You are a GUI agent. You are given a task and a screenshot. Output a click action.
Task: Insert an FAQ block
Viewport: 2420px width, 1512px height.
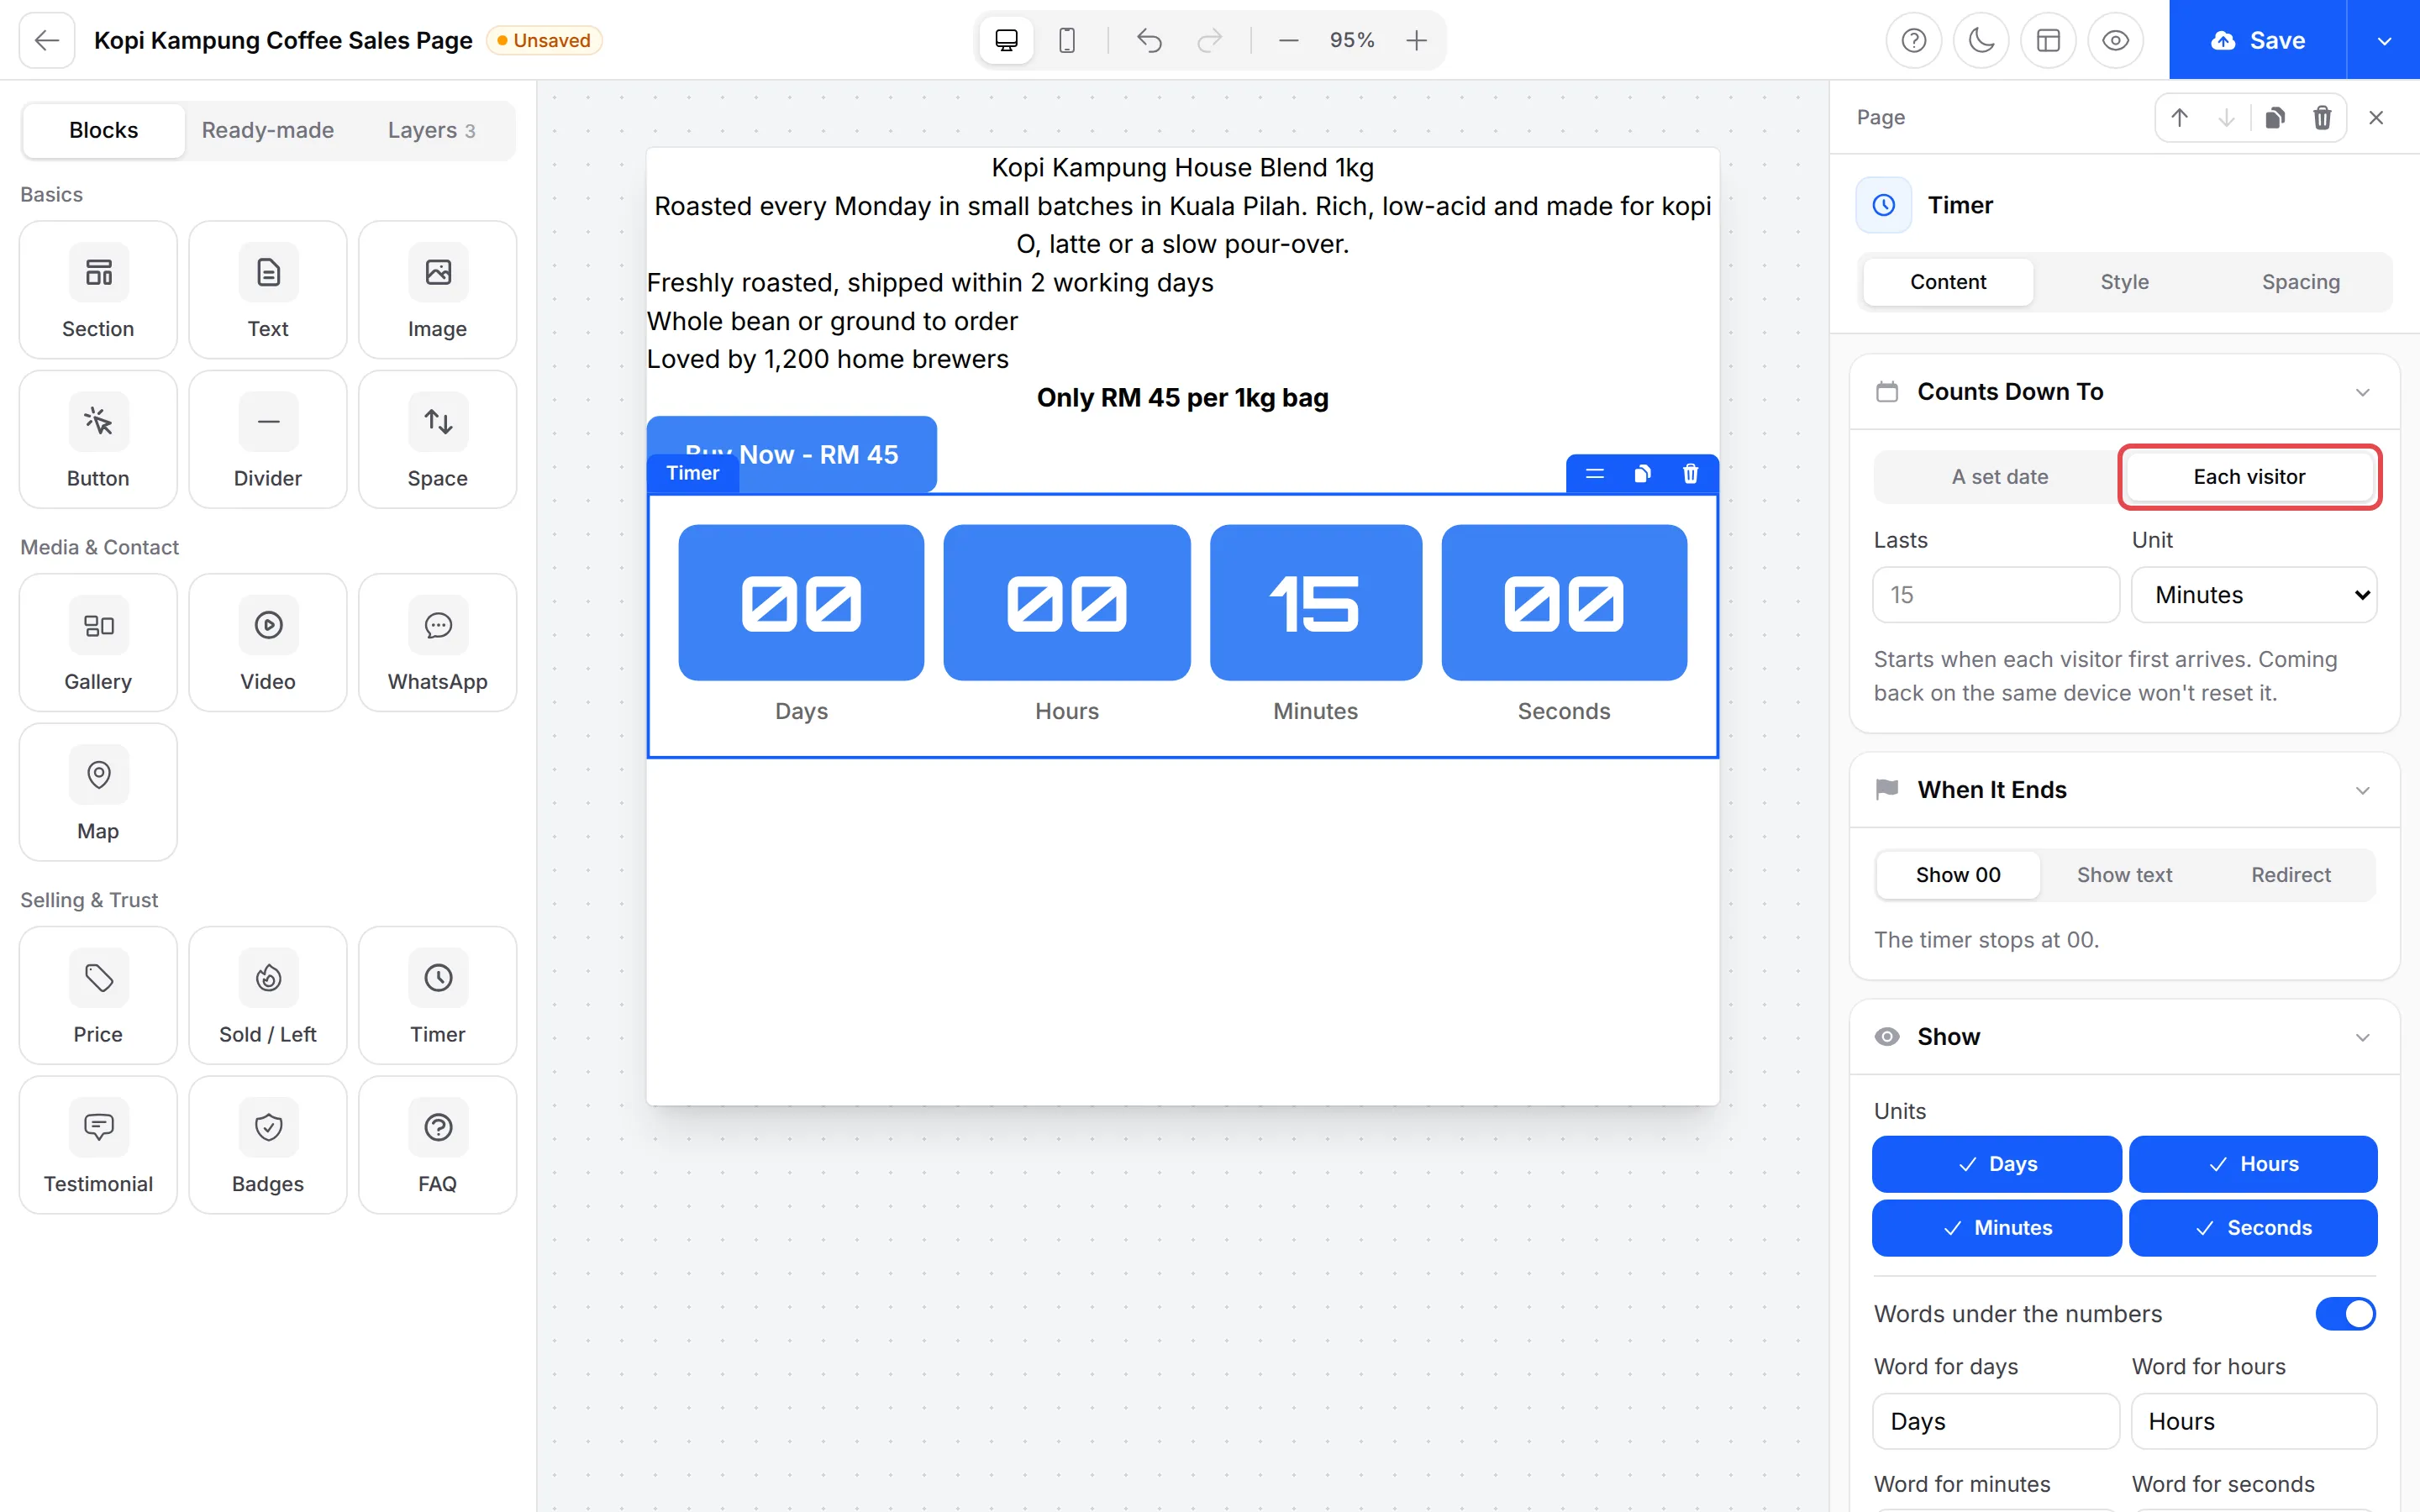[437, 1146]
